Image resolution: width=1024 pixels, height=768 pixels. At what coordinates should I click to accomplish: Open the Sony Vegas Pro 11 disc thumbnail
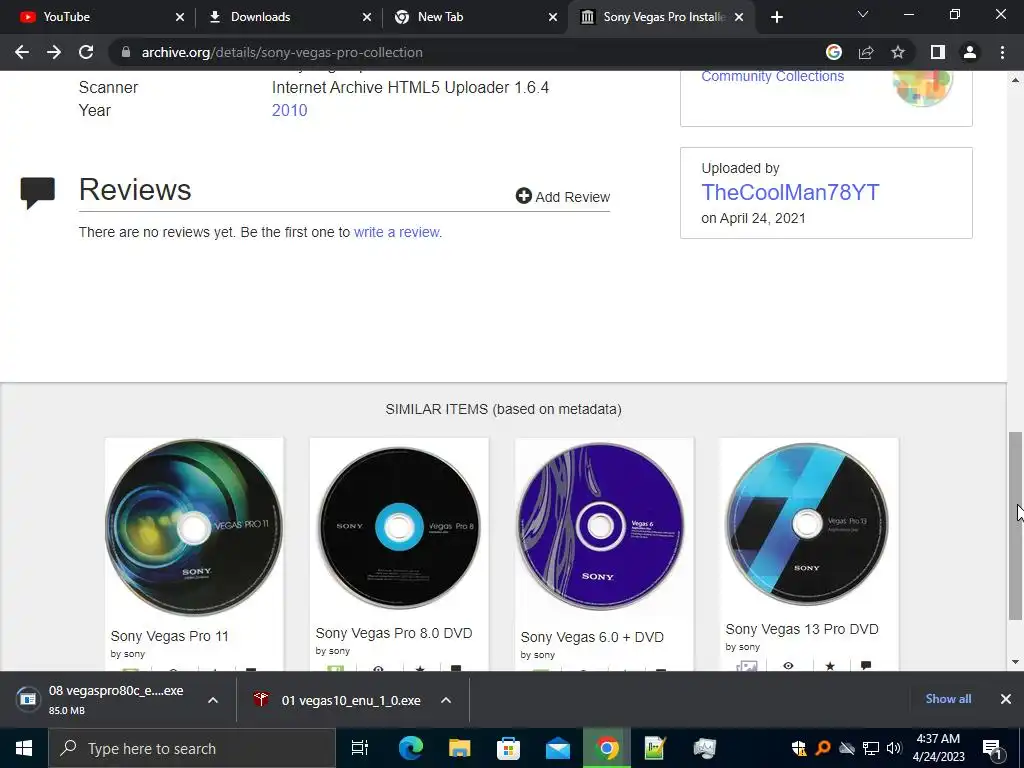pyautogui.click(x=194, y=528)
